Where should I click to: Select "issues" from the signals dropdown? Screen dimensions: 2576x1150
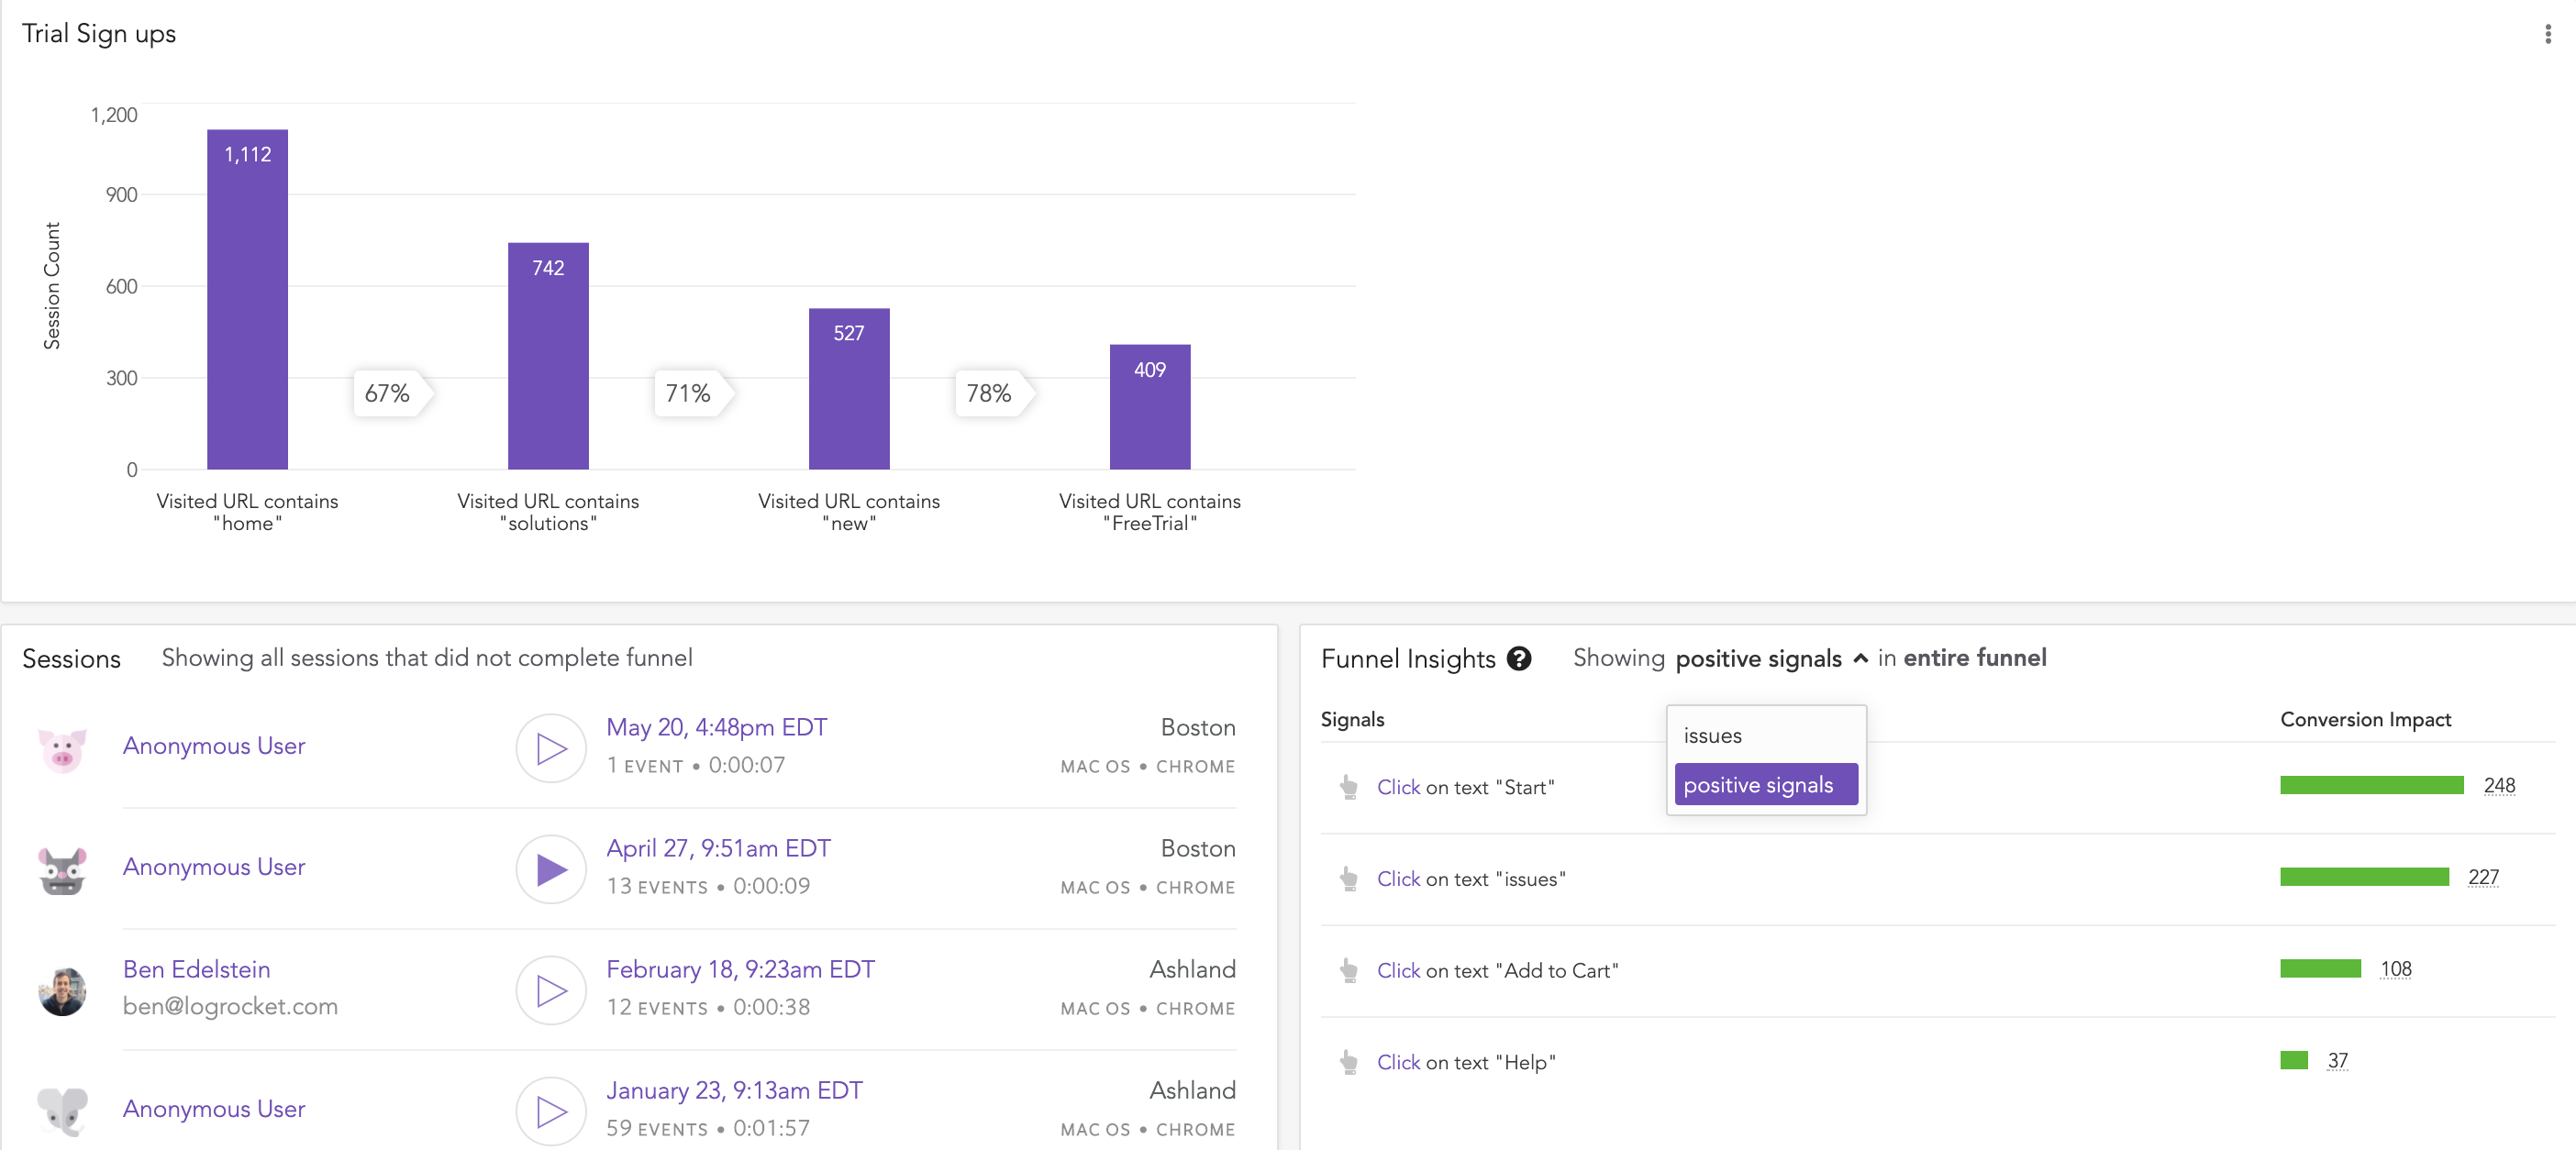pyautogui.click(x=1712, y=736)
